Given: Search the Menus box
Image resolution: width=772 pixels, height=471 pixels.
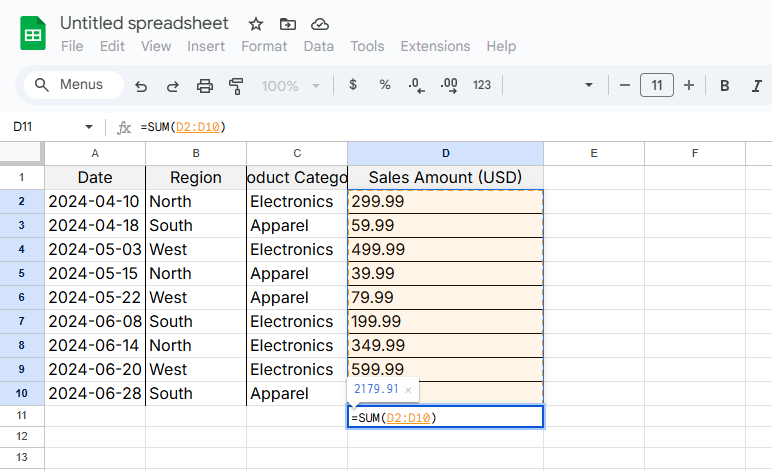Looking at the screenshot, I should click(73, 85).
